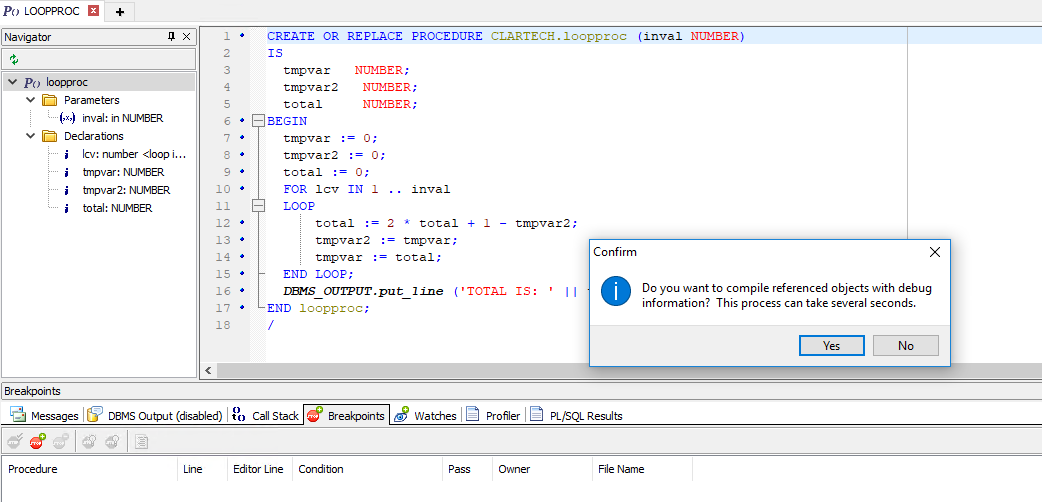
Task: Click the edit breakpoint icon with checkmark
Action: [x=15, y=440]
